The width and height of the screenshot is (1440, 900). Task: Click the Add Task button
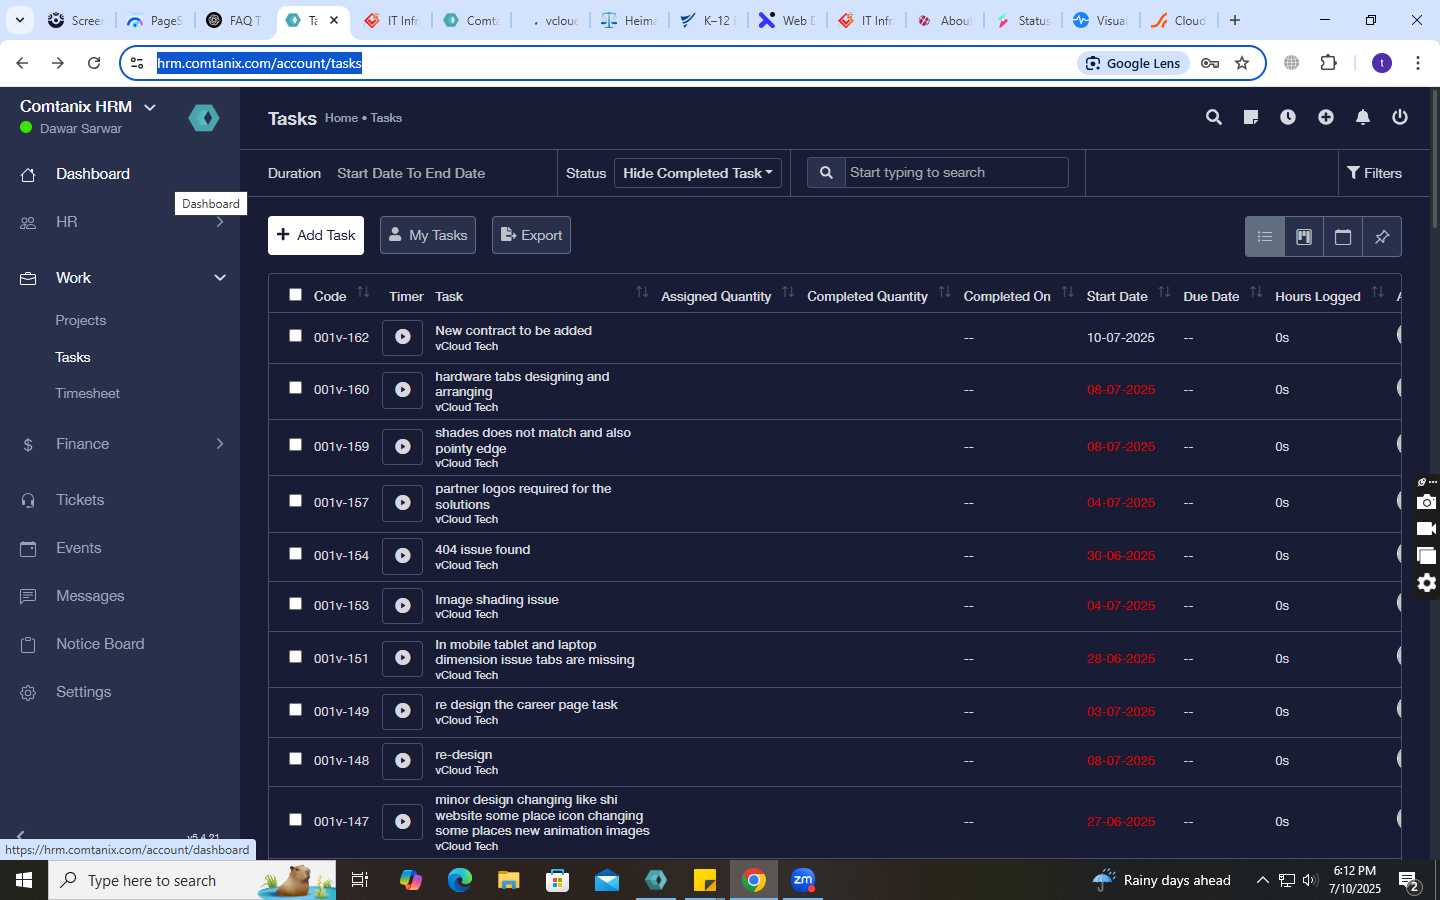point(316,235)
